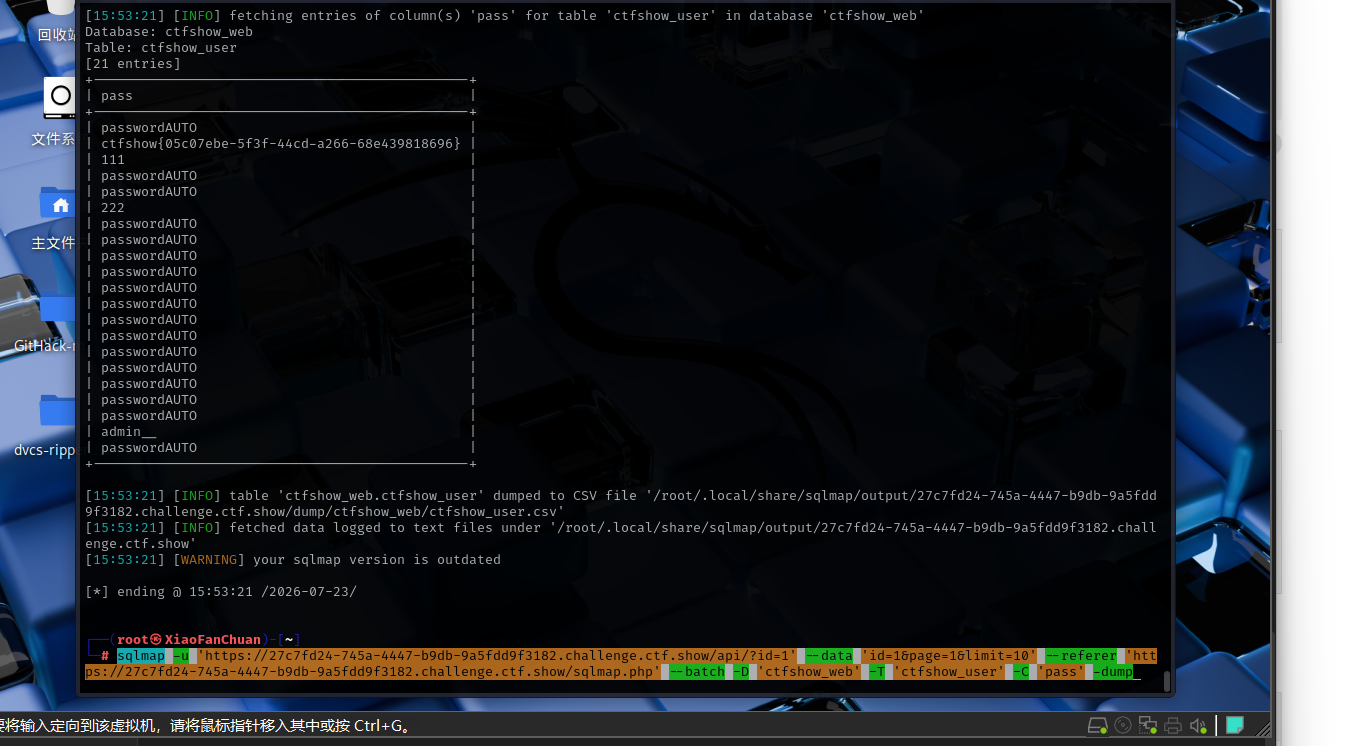Click the 'sqlmap' command word in the prompt

[x=141, y=656]
